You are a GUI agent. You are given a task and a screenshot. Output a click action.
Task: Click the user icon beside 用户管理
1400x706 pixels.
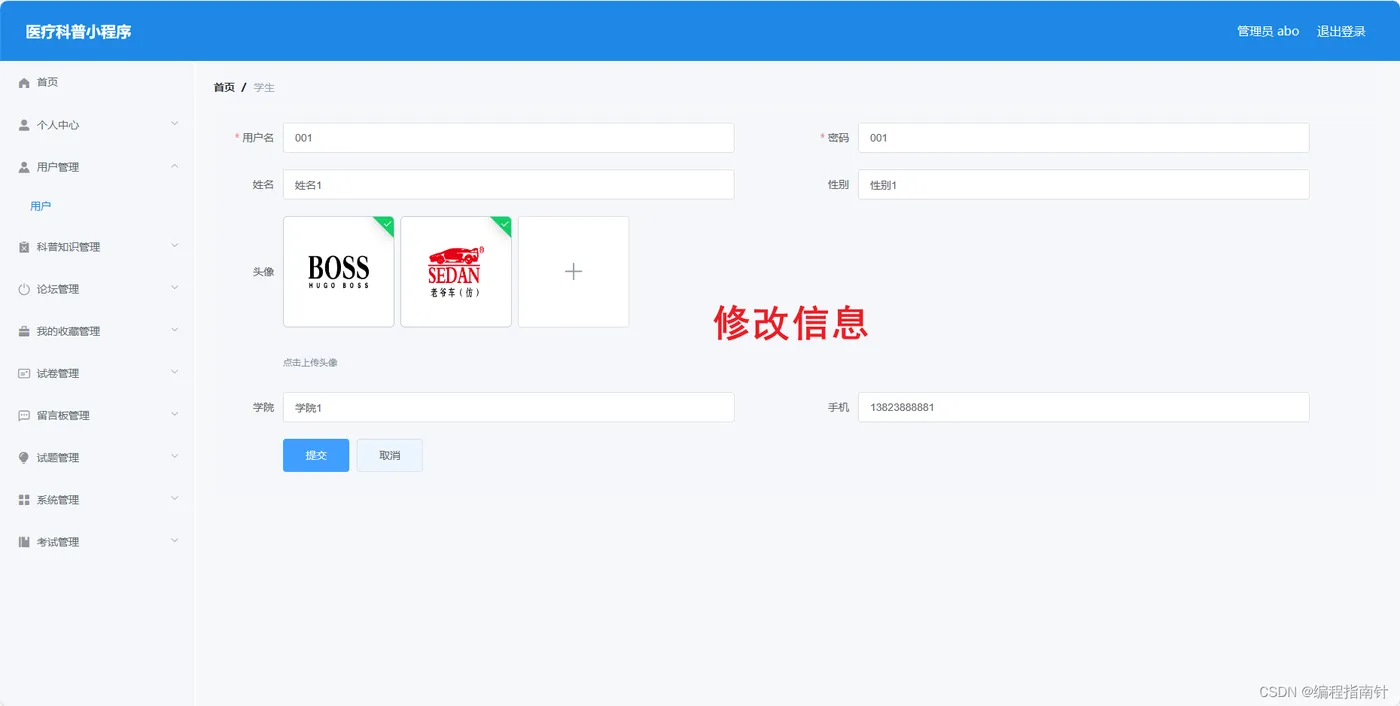coord(24,167)
